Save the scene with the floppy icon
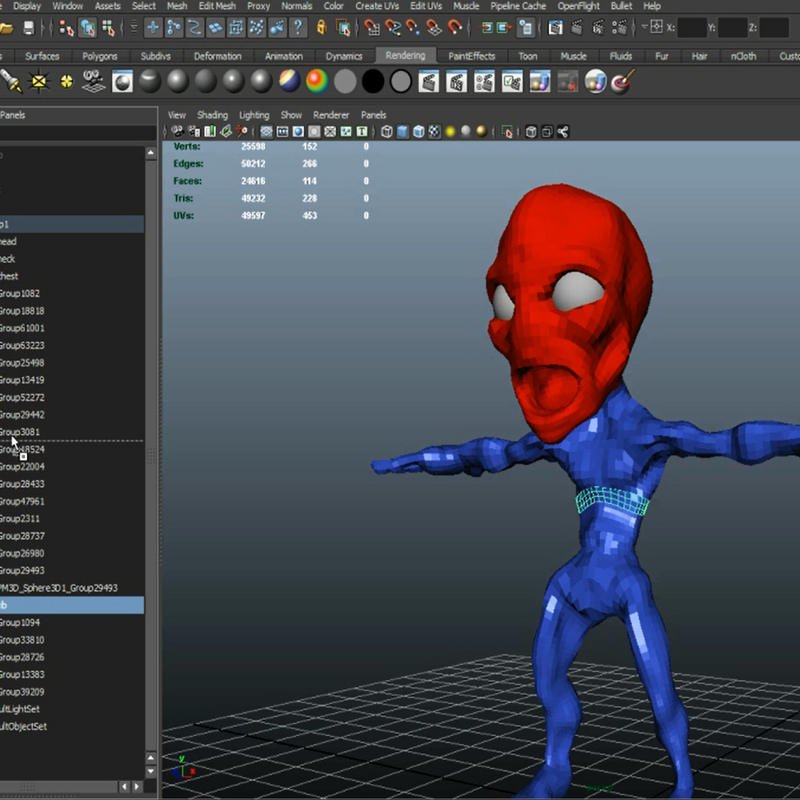This screenshot has height=800, width=800. pyautogui.click(x=29, y=28)
